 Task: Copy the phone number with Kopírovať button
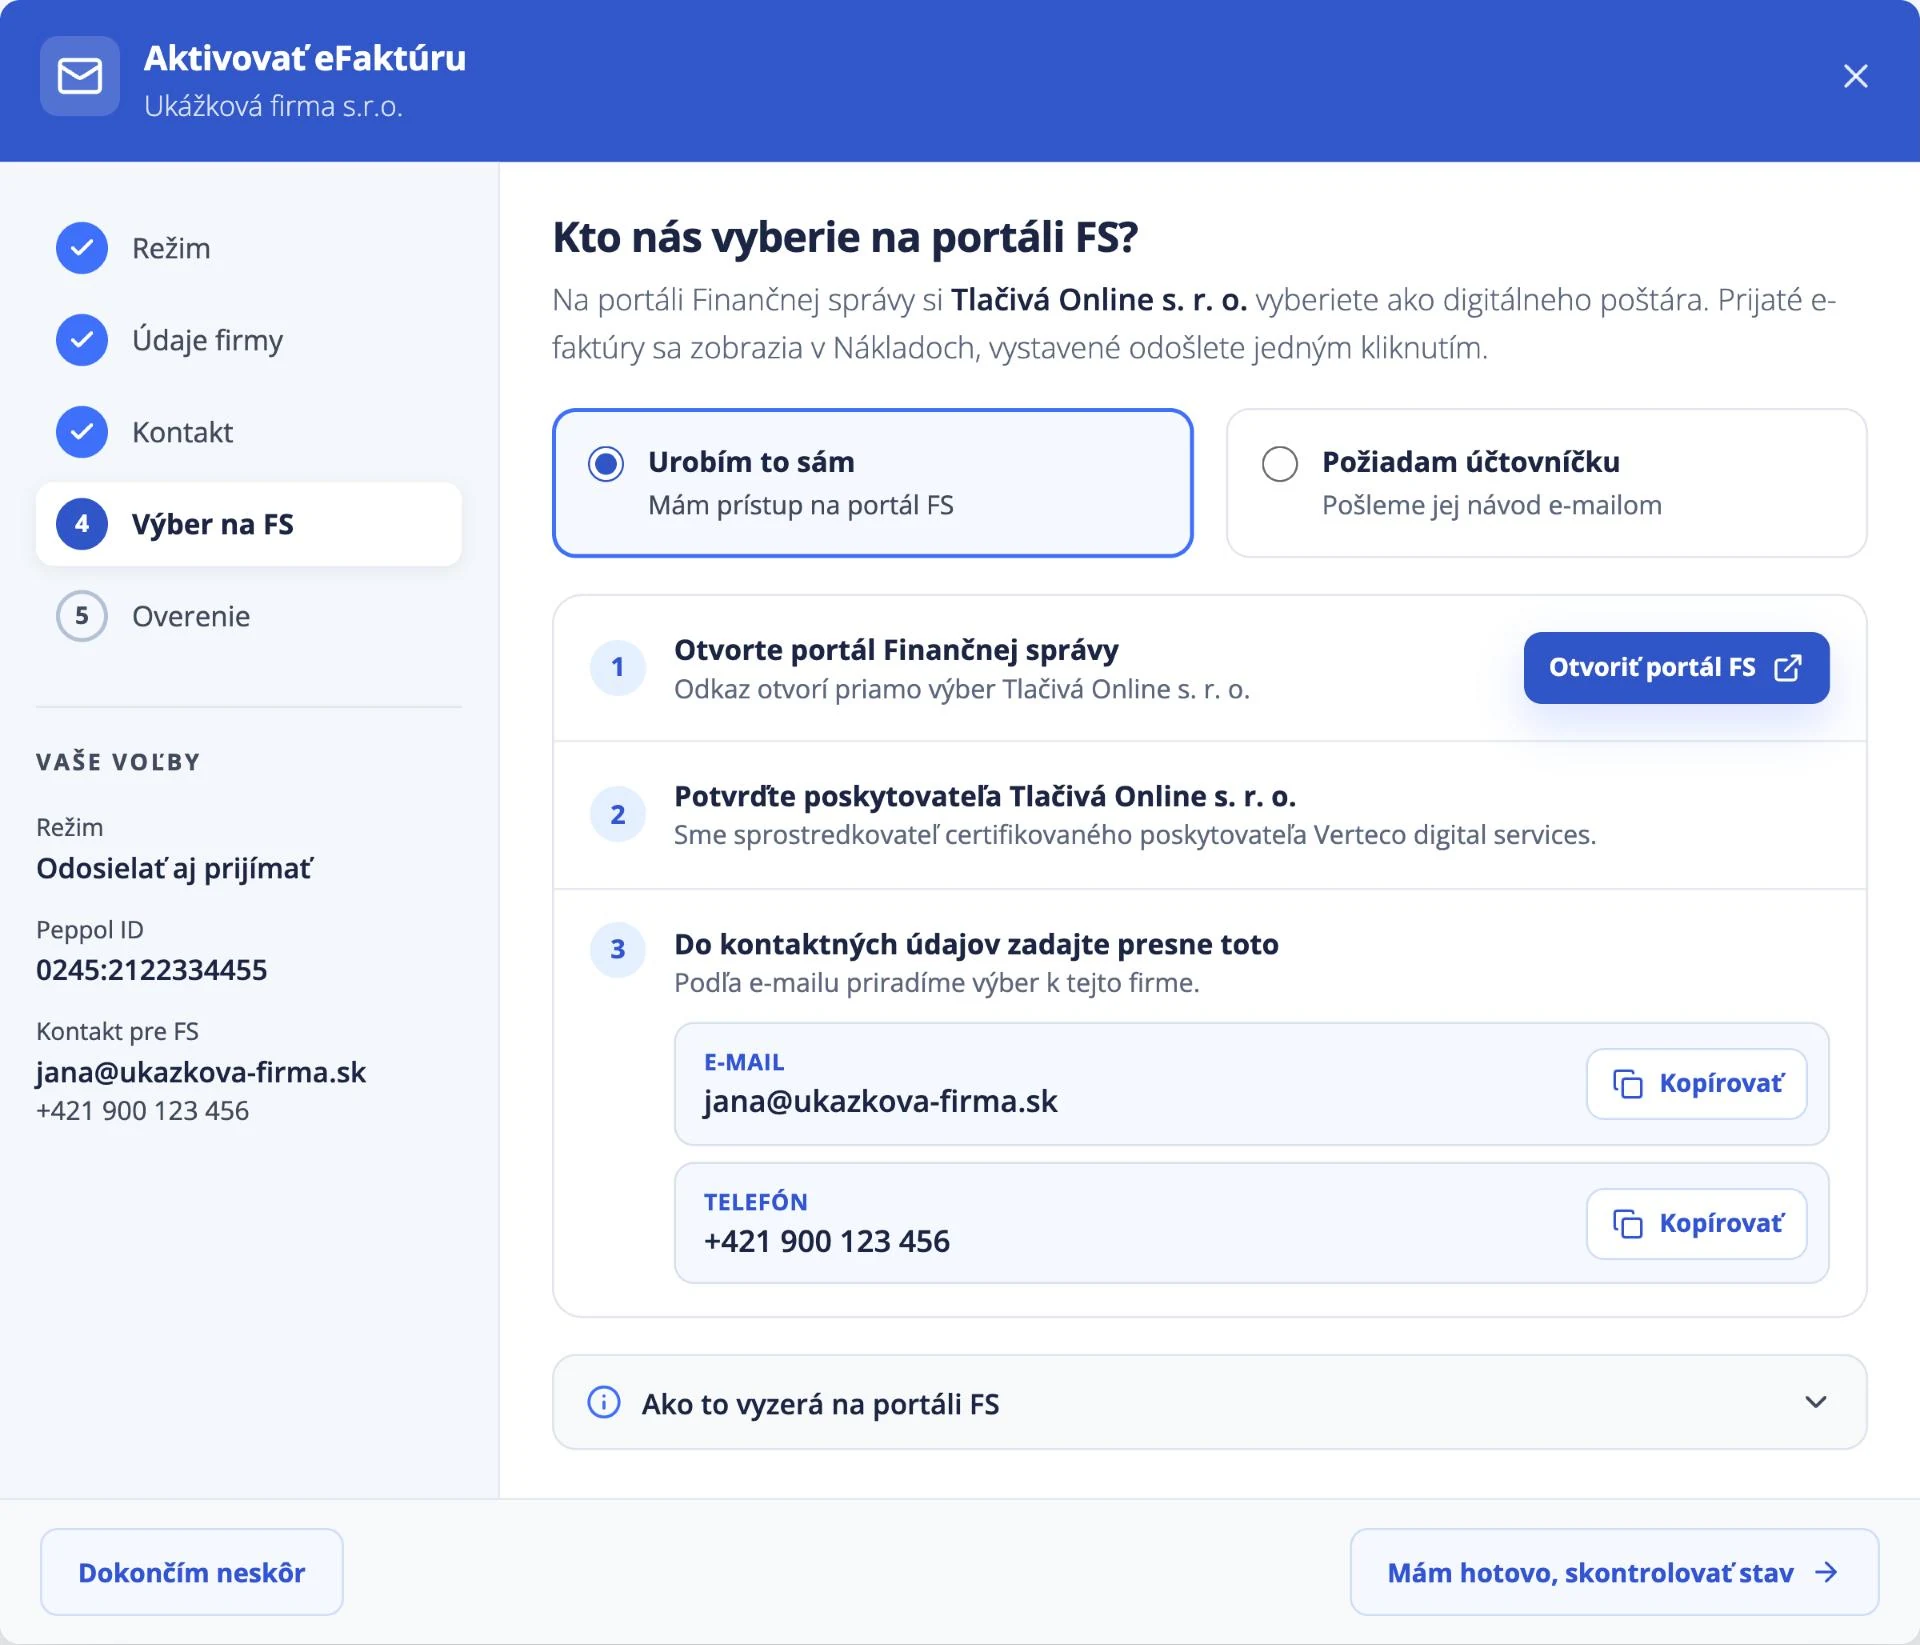1696,1224
